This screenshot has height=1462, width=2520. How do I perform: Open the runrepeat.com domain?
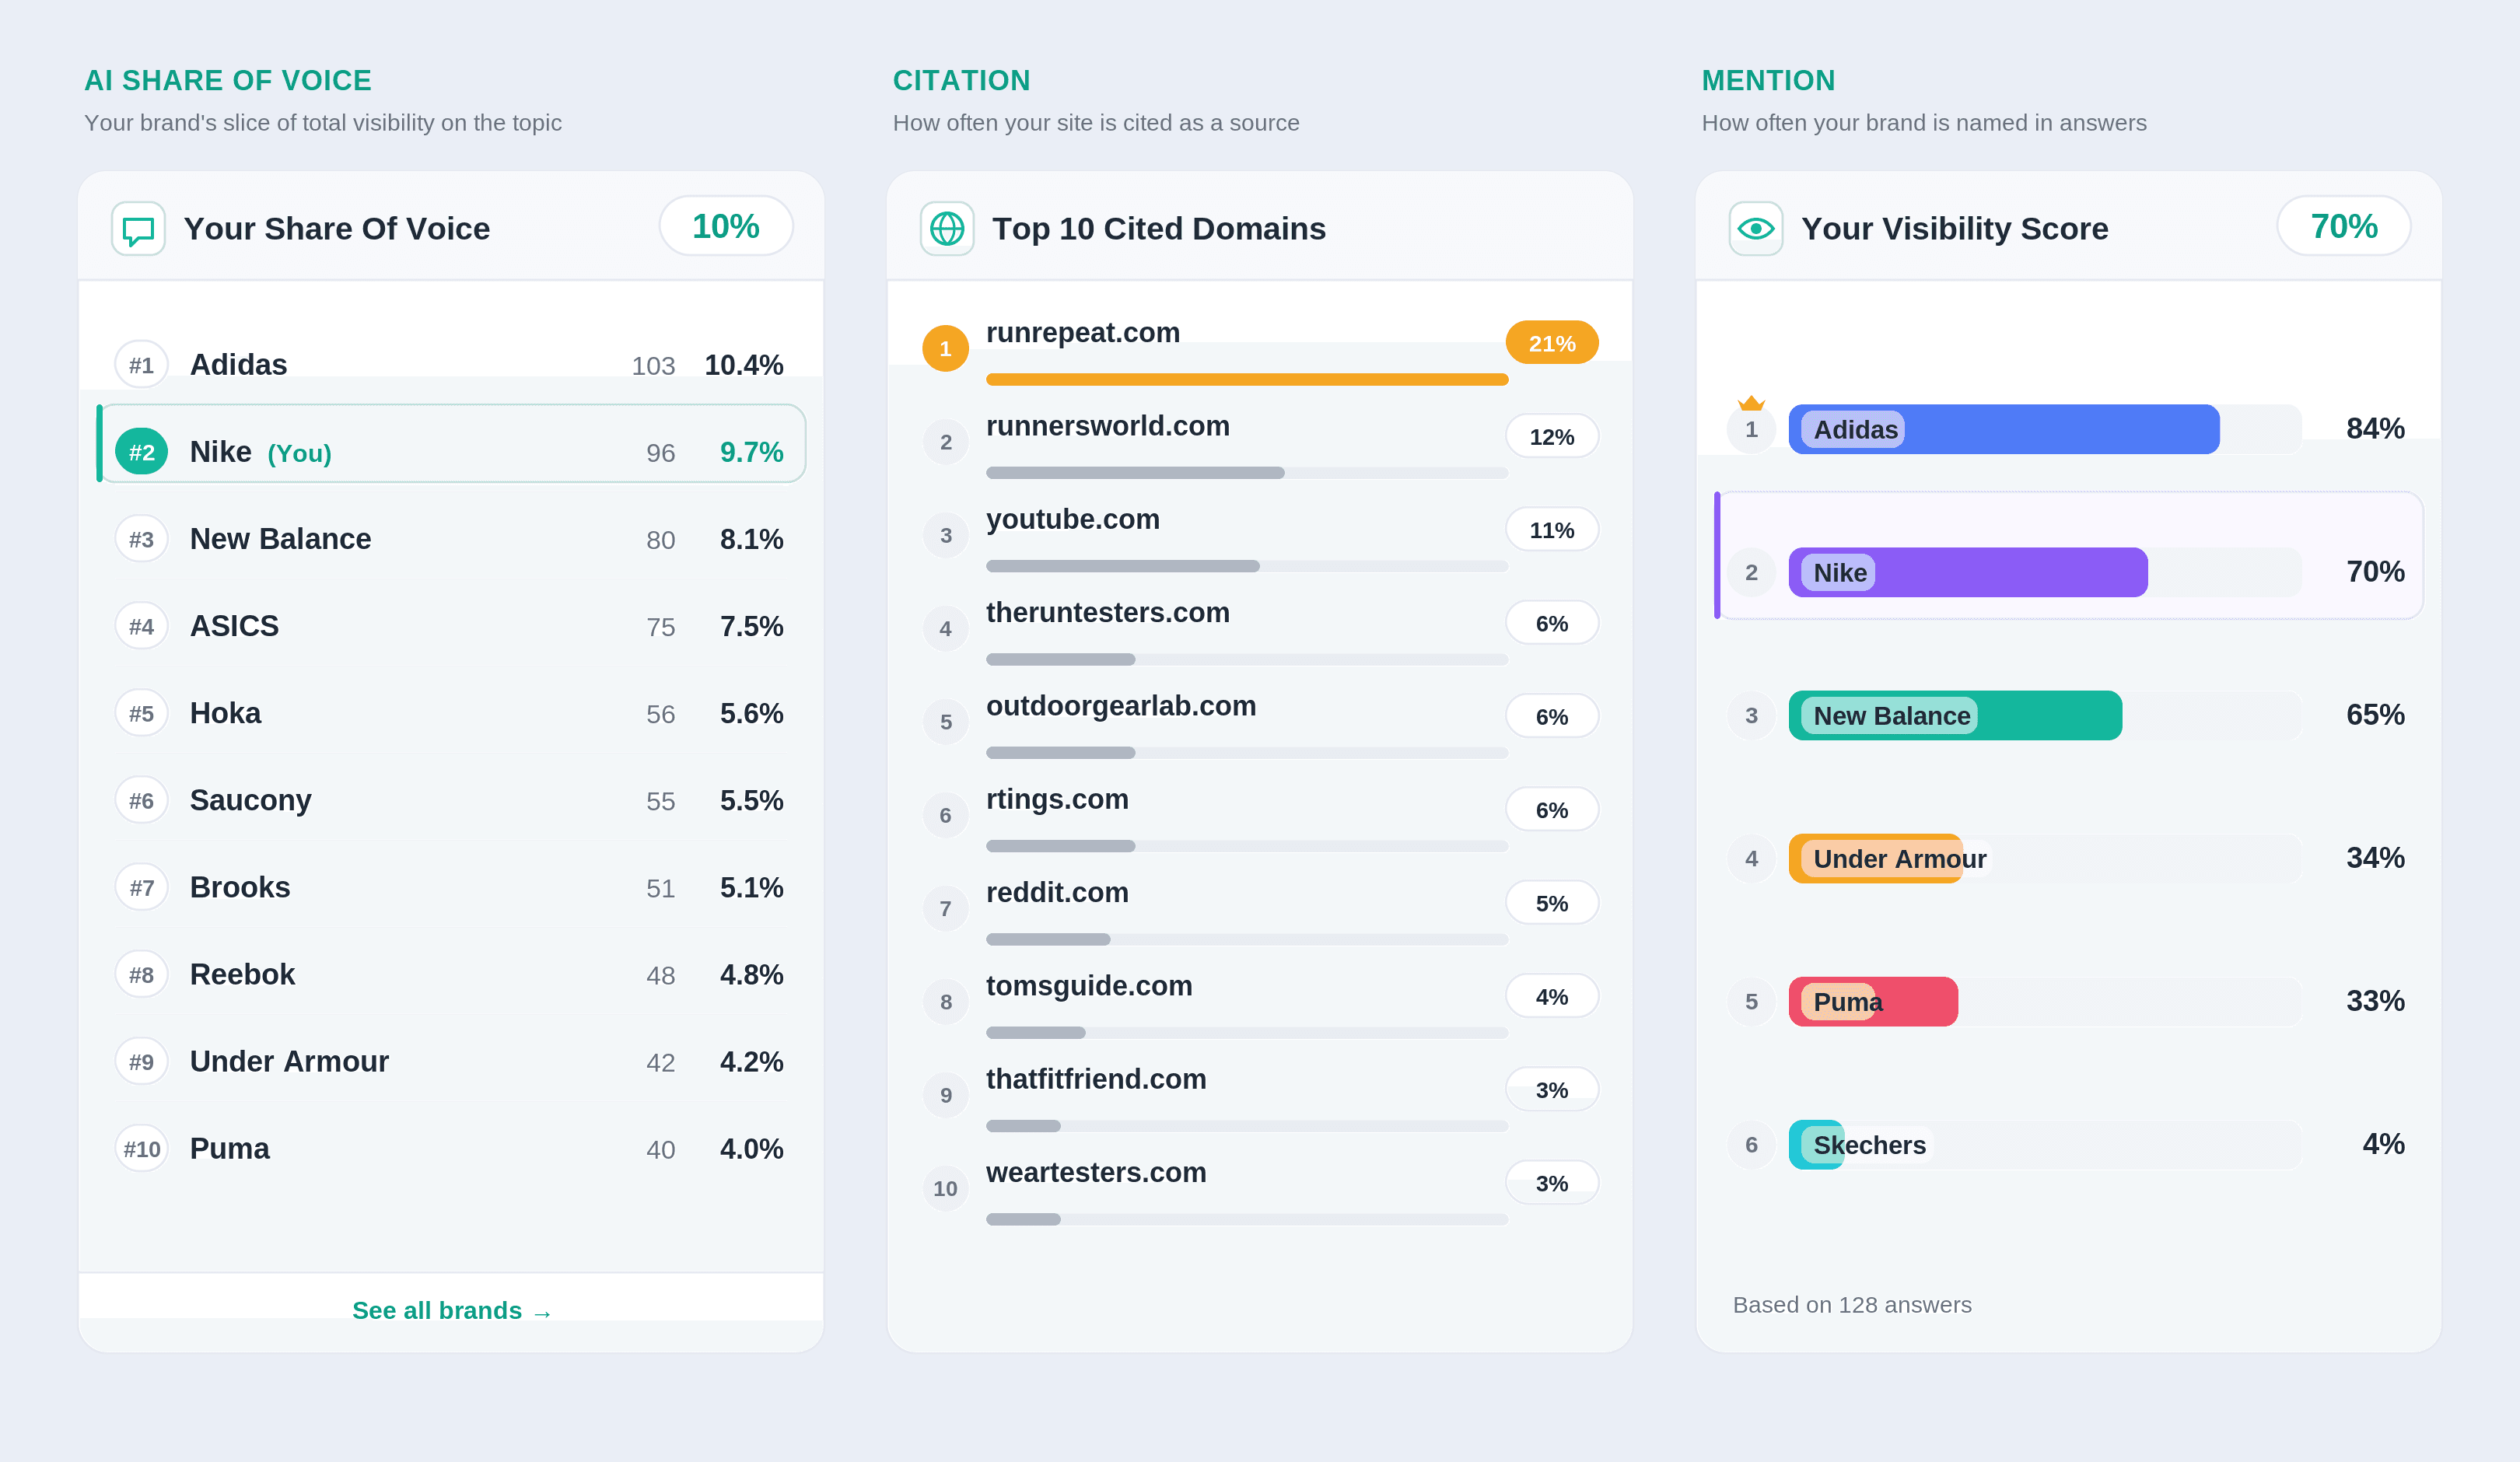coord(1082,332)
